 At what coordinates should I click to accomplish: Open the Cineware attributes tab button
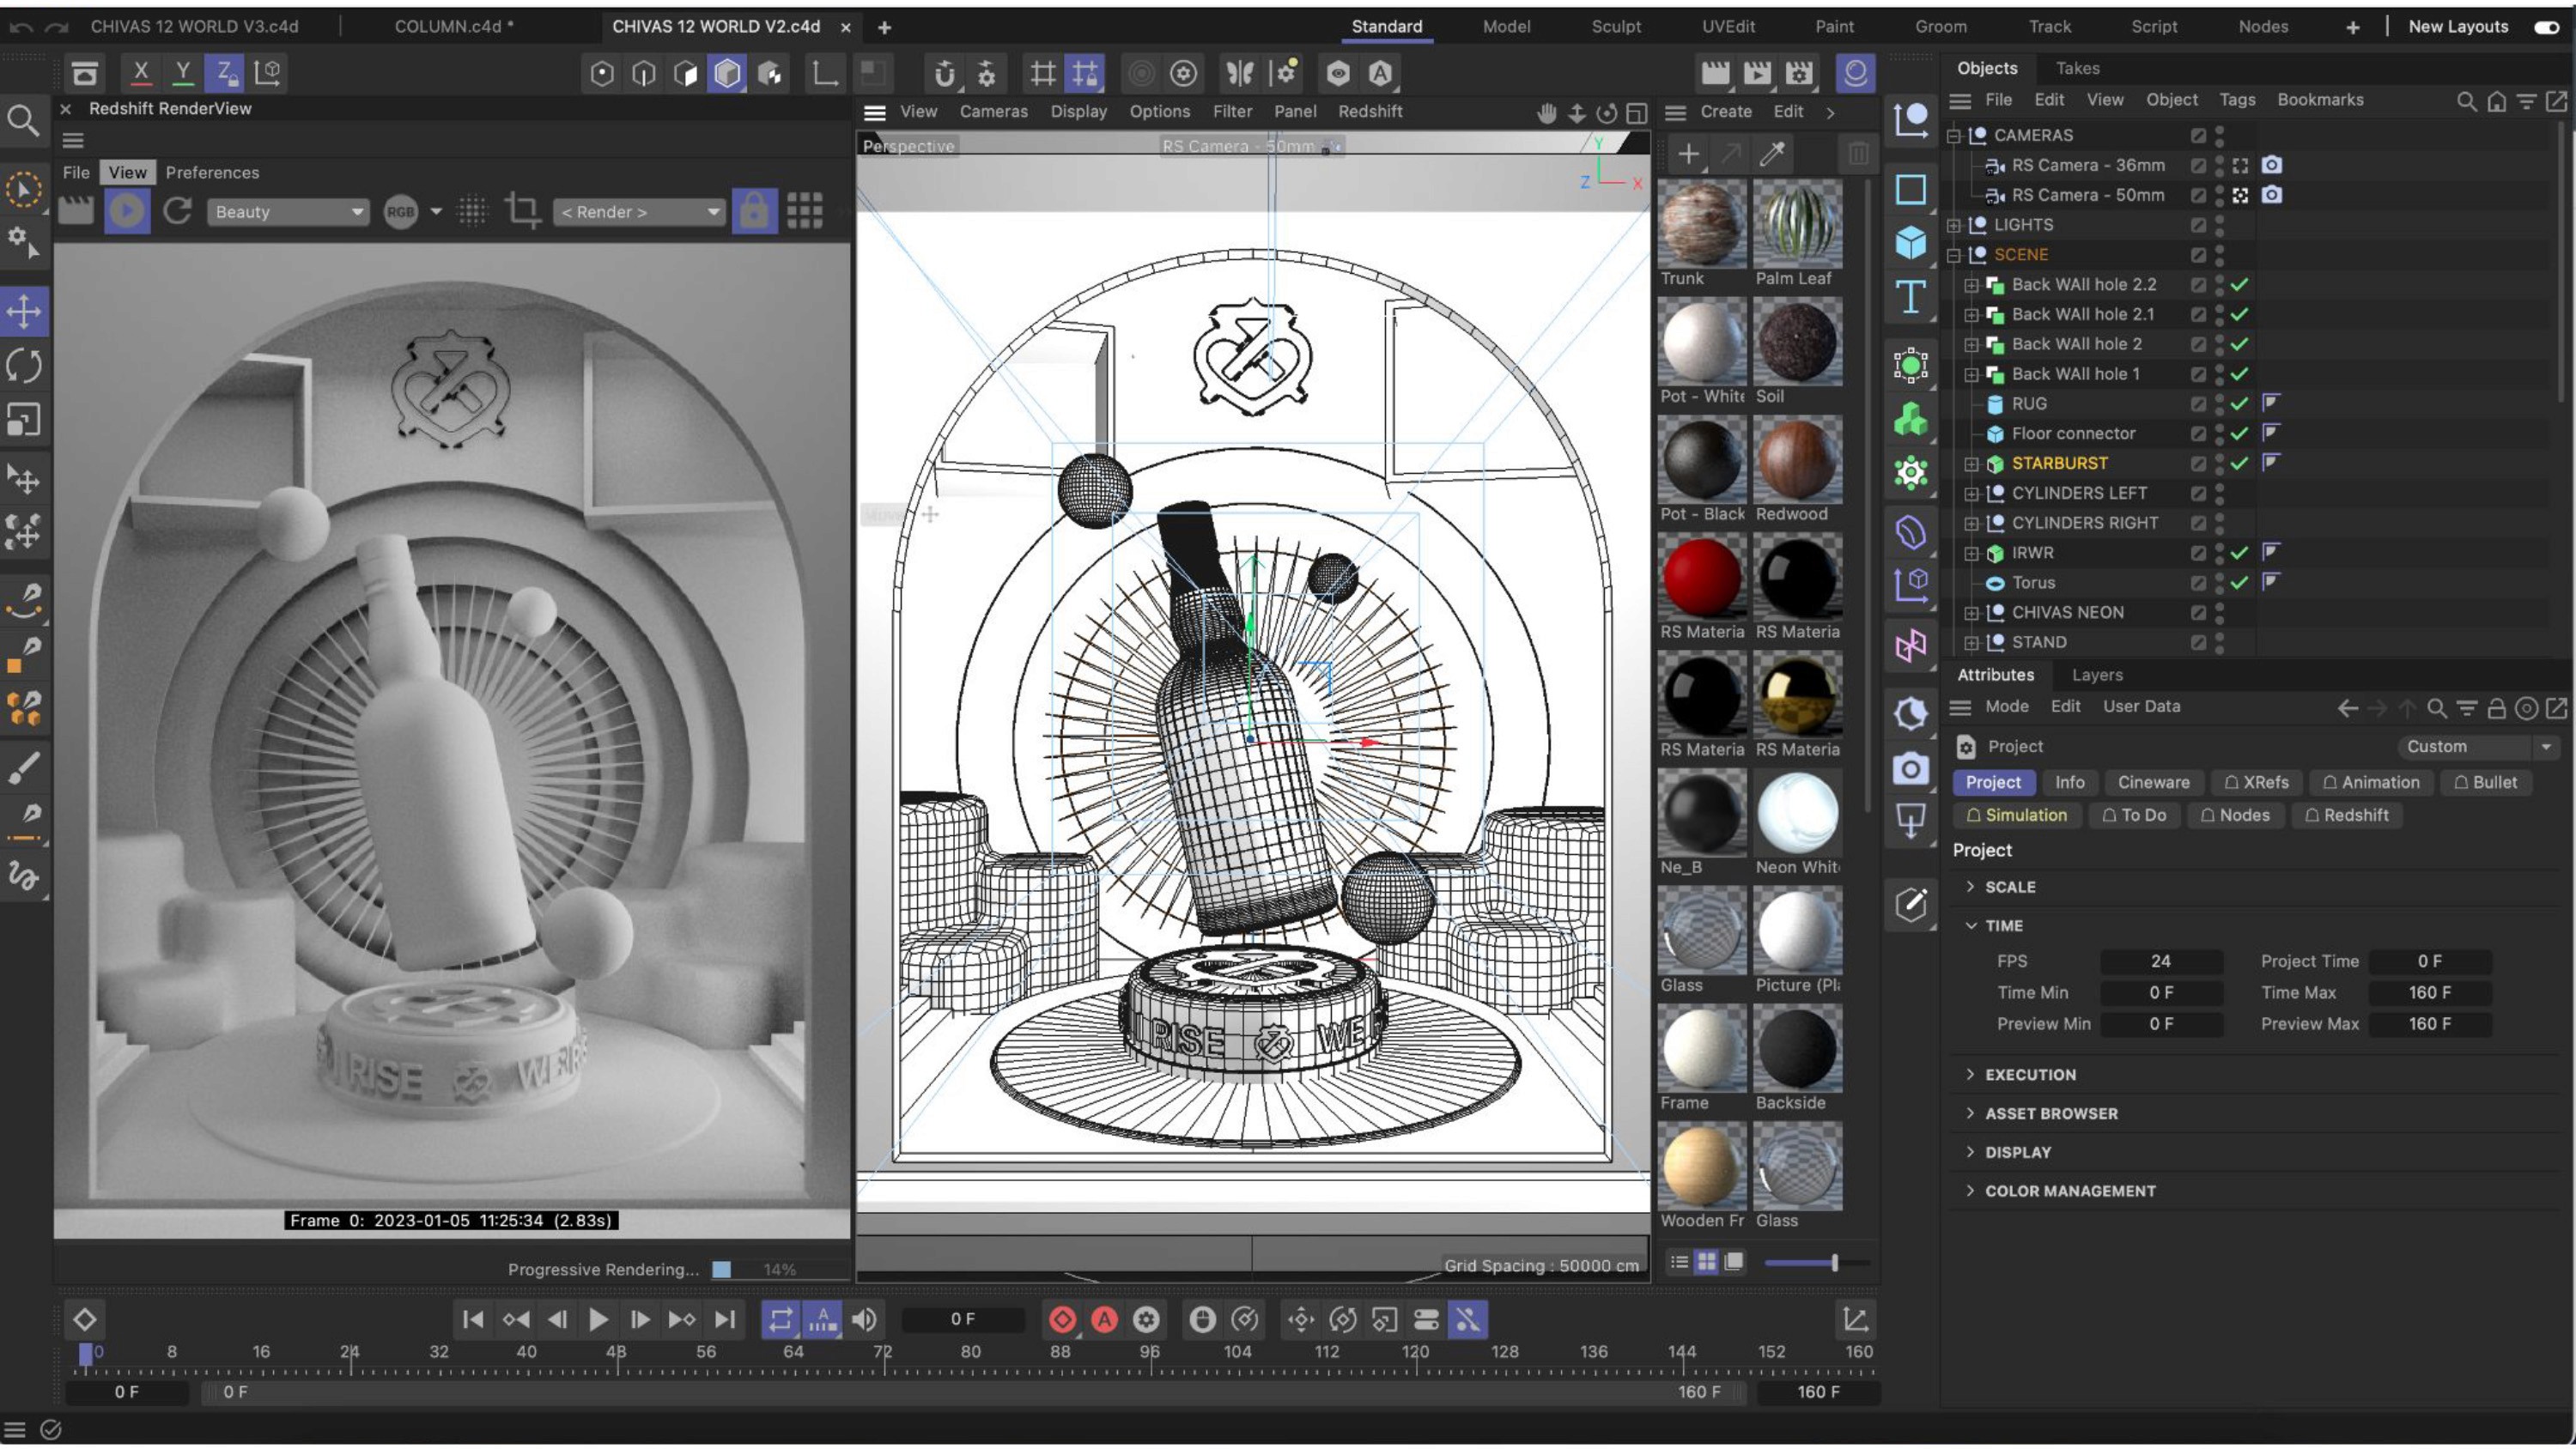tap(2153, 783)
